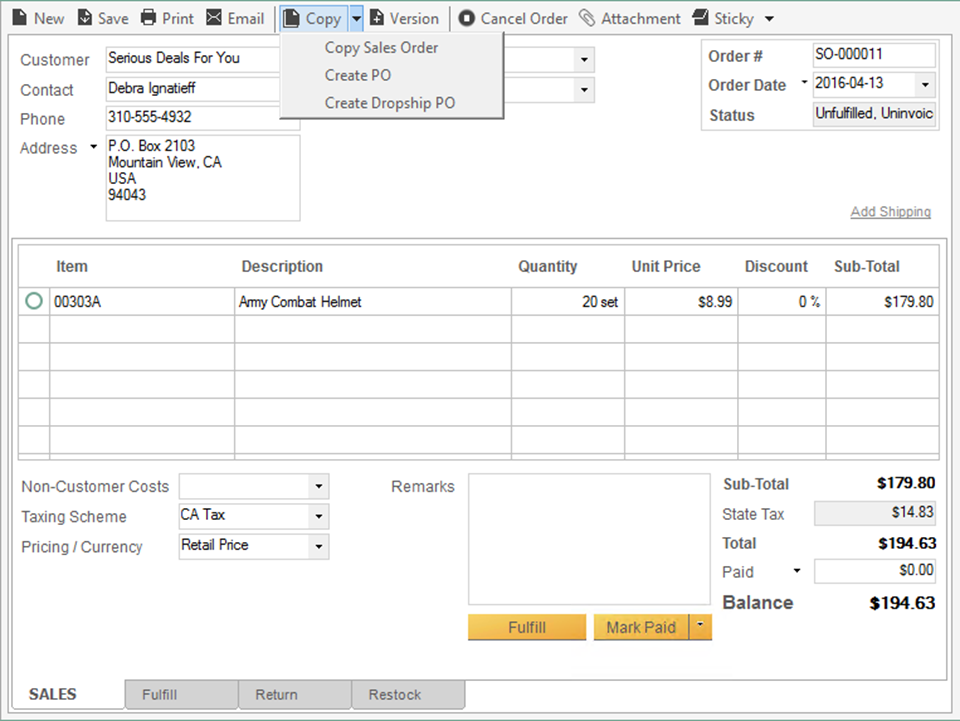Screen dimensions: 960x721
Task: Expand the Non-Customer Costs dropdown
Action: tap(318, 487)
